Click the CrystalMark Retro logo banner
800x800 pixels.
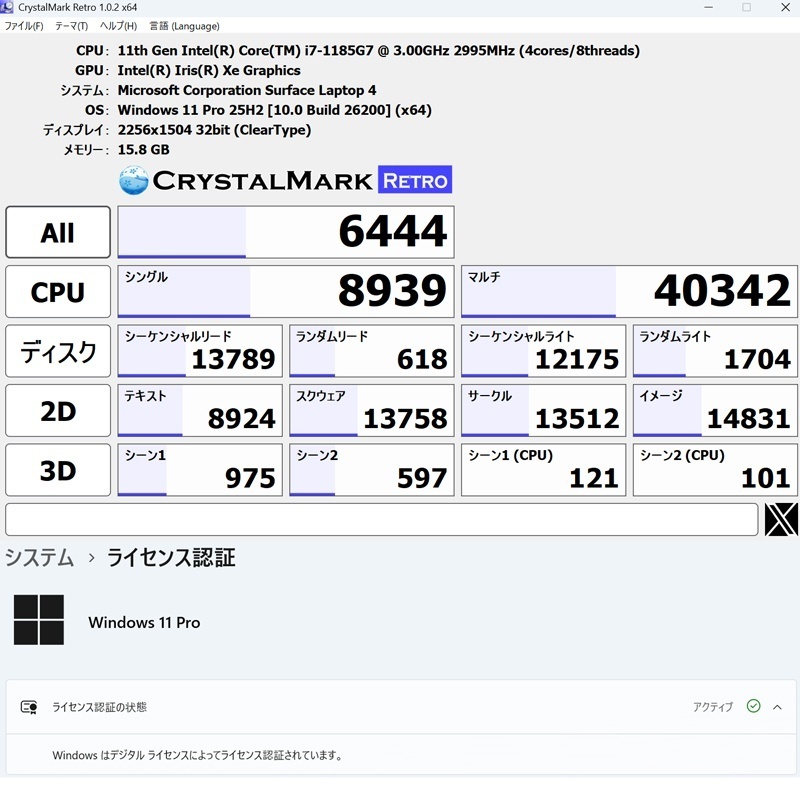pos(285,180)
